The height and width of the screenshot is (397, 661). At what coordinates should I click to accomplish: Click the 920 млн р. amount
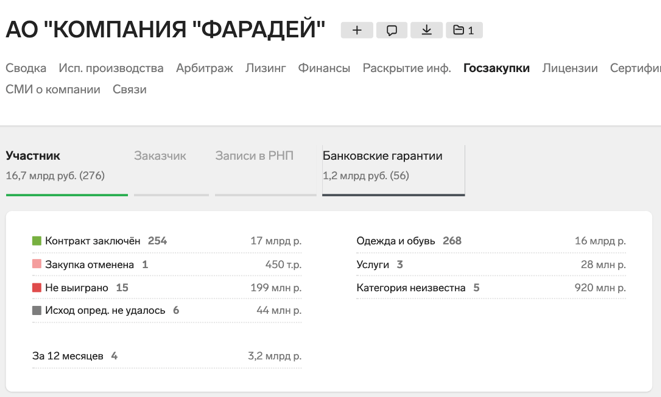tap(600, 287)
